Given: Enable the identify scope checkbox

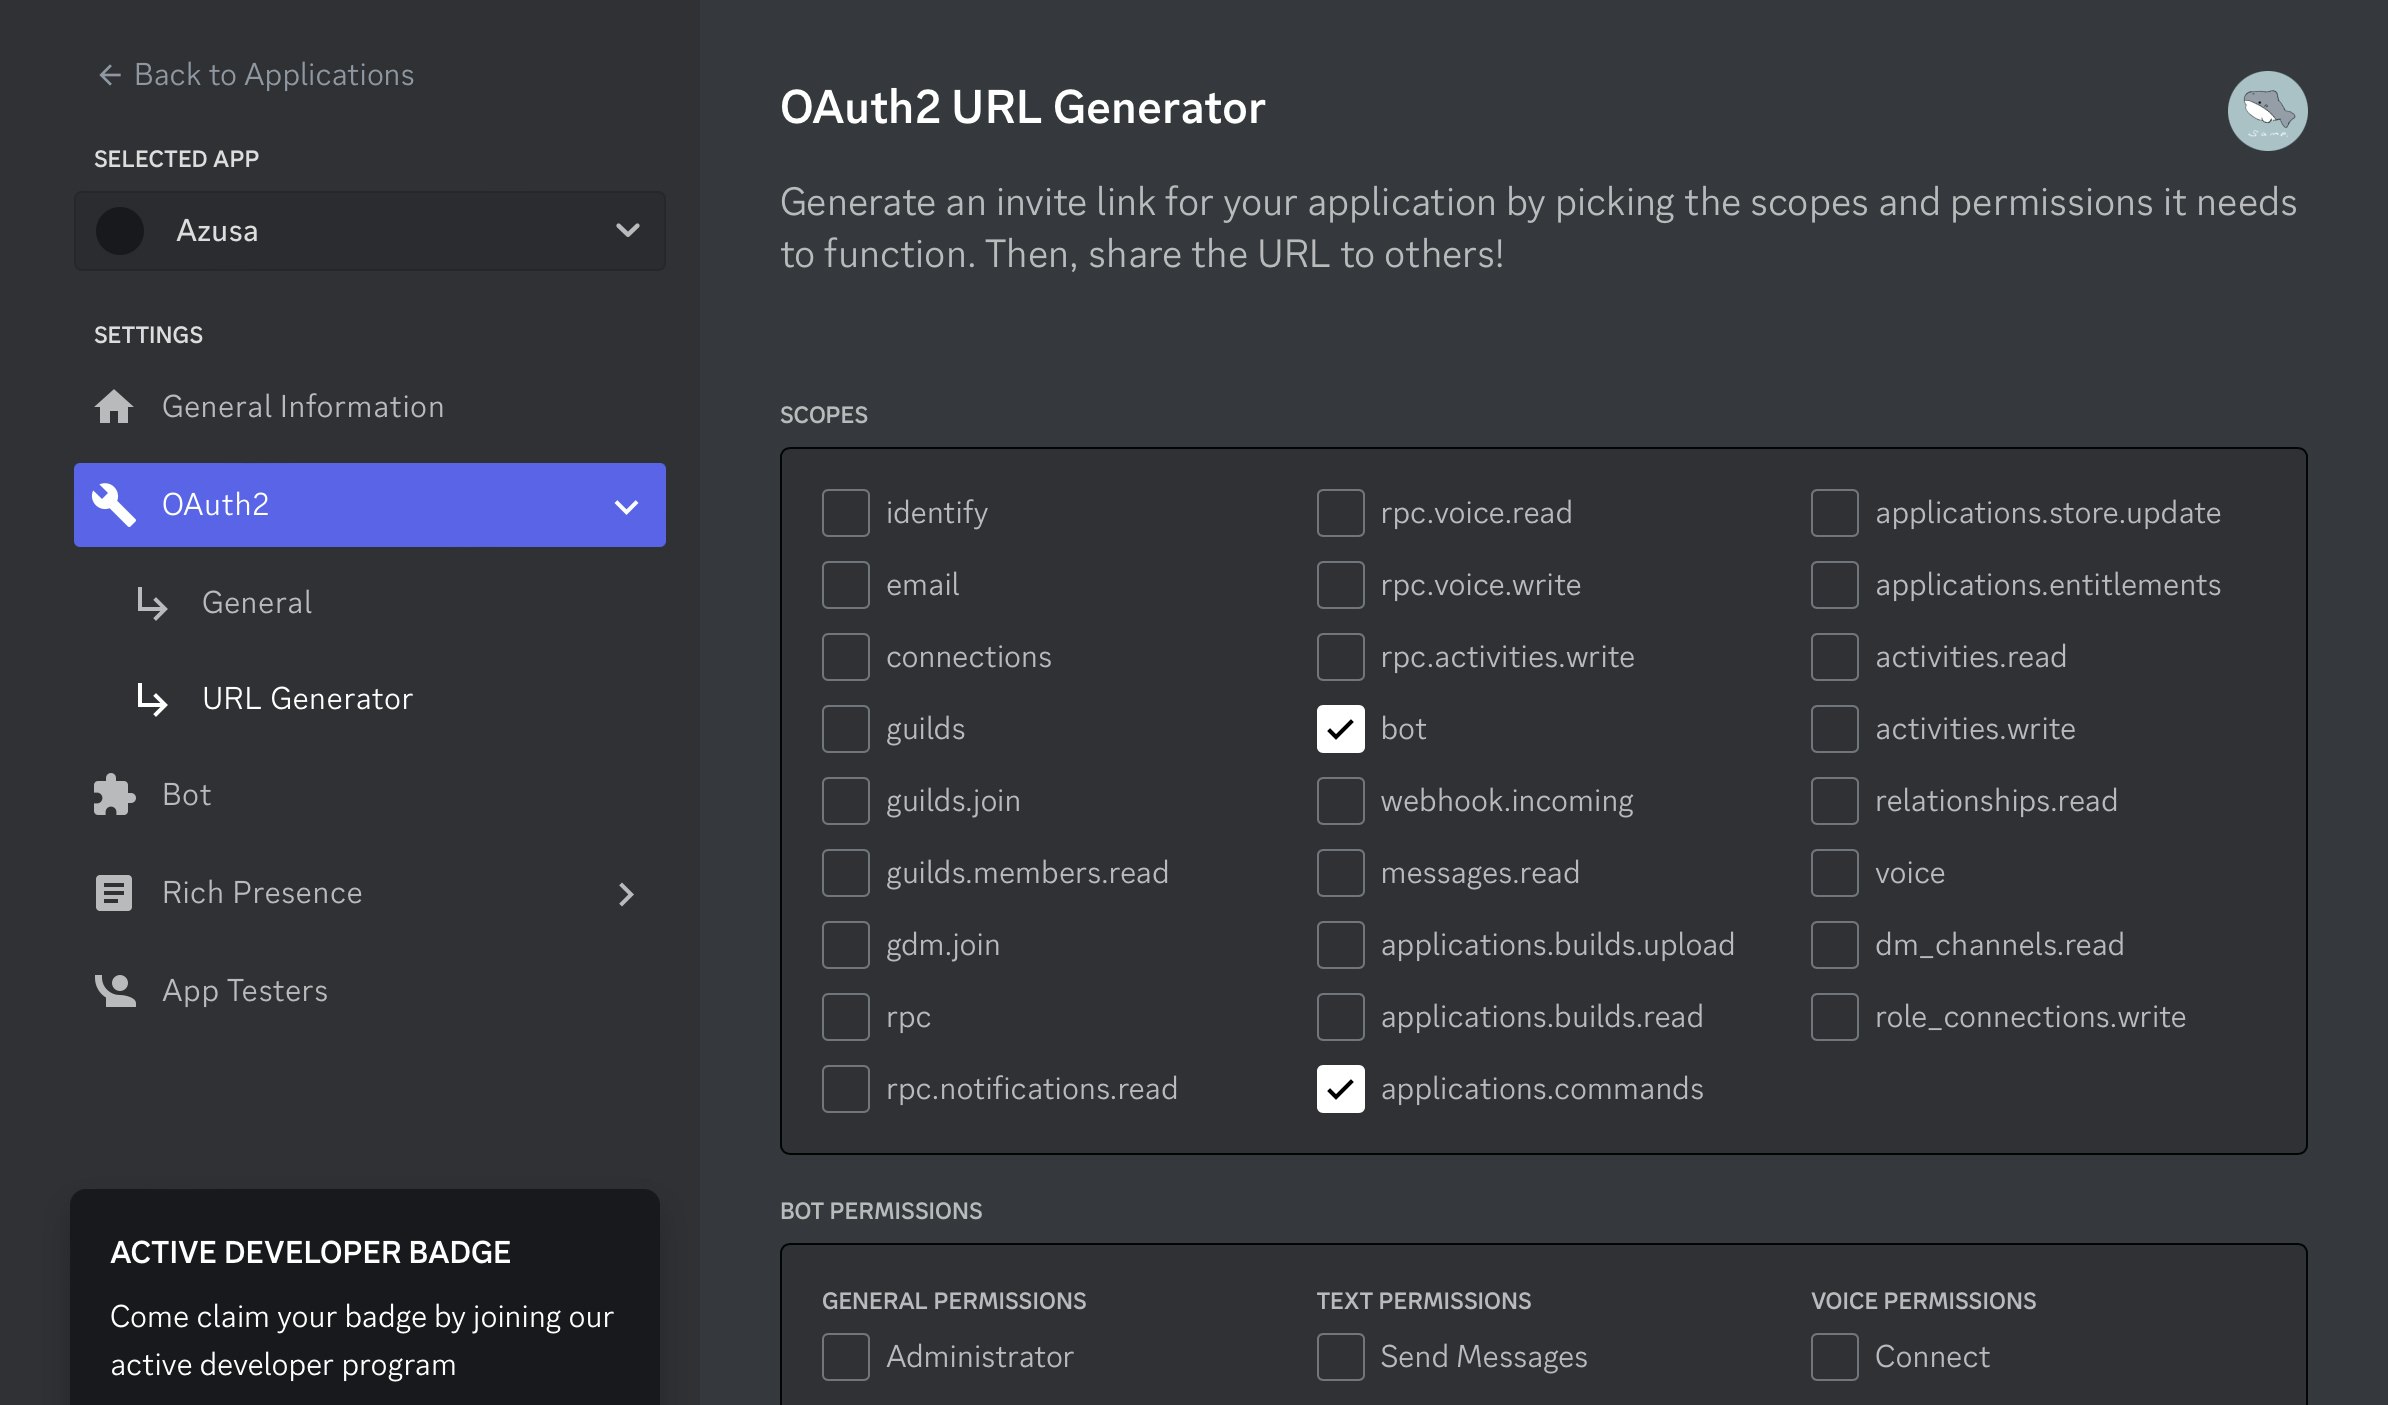Looking at the screenshot, I should 846,513.
